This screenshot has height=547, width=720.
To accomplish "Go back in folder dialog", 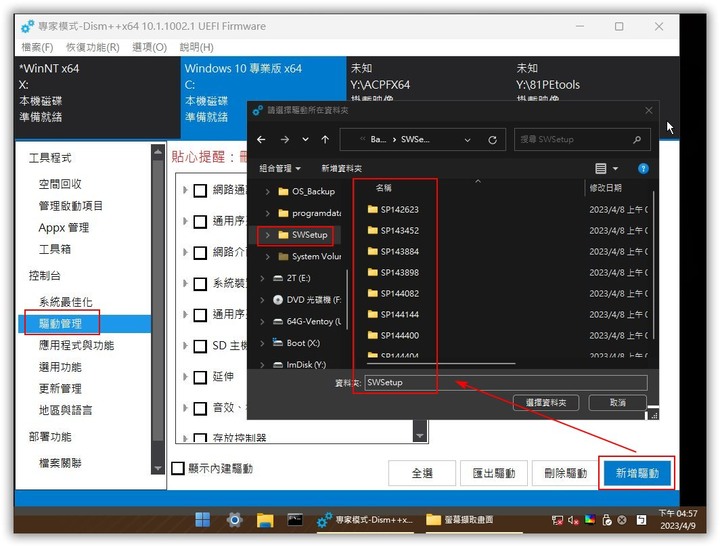I will coord(261,140).
